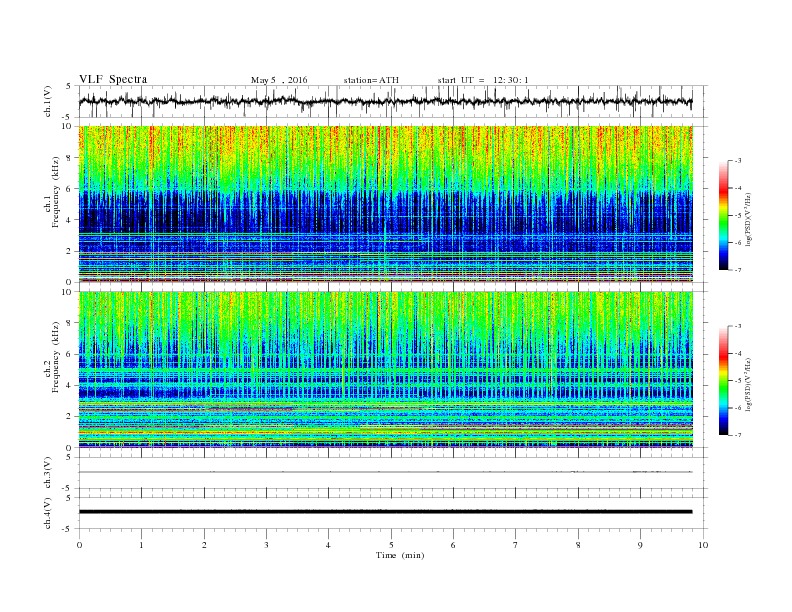Click the "1" tick on the time axis

tap(141, 545)
